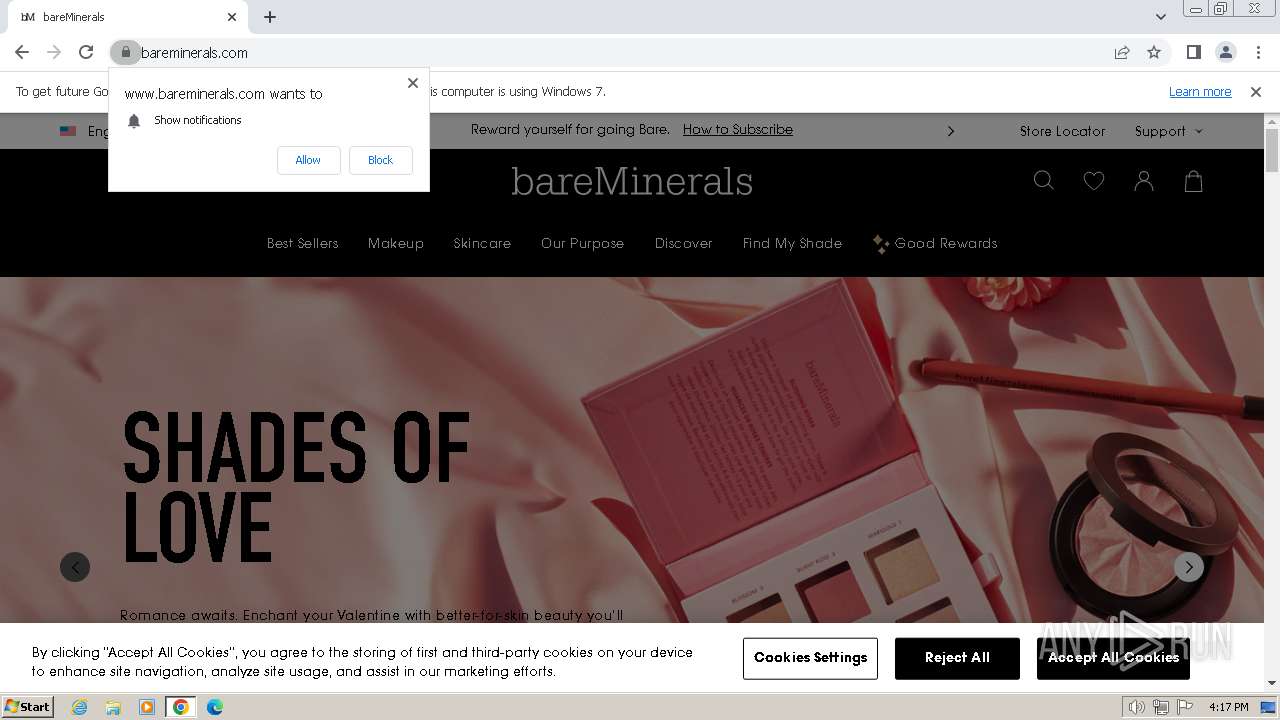Open Cookies Settings
This screenshot has width=1280, height=720.
810,658
